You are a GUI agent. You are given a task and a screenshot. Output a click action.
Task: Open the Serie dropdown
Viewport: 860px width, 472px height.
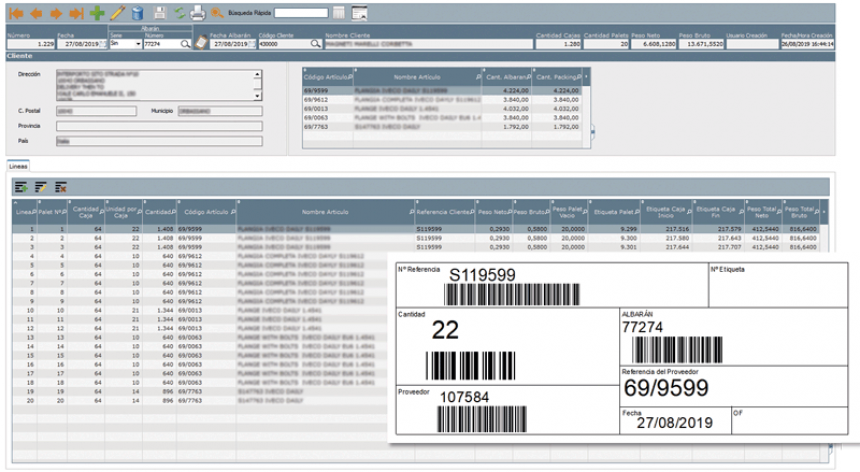(137, 44)
